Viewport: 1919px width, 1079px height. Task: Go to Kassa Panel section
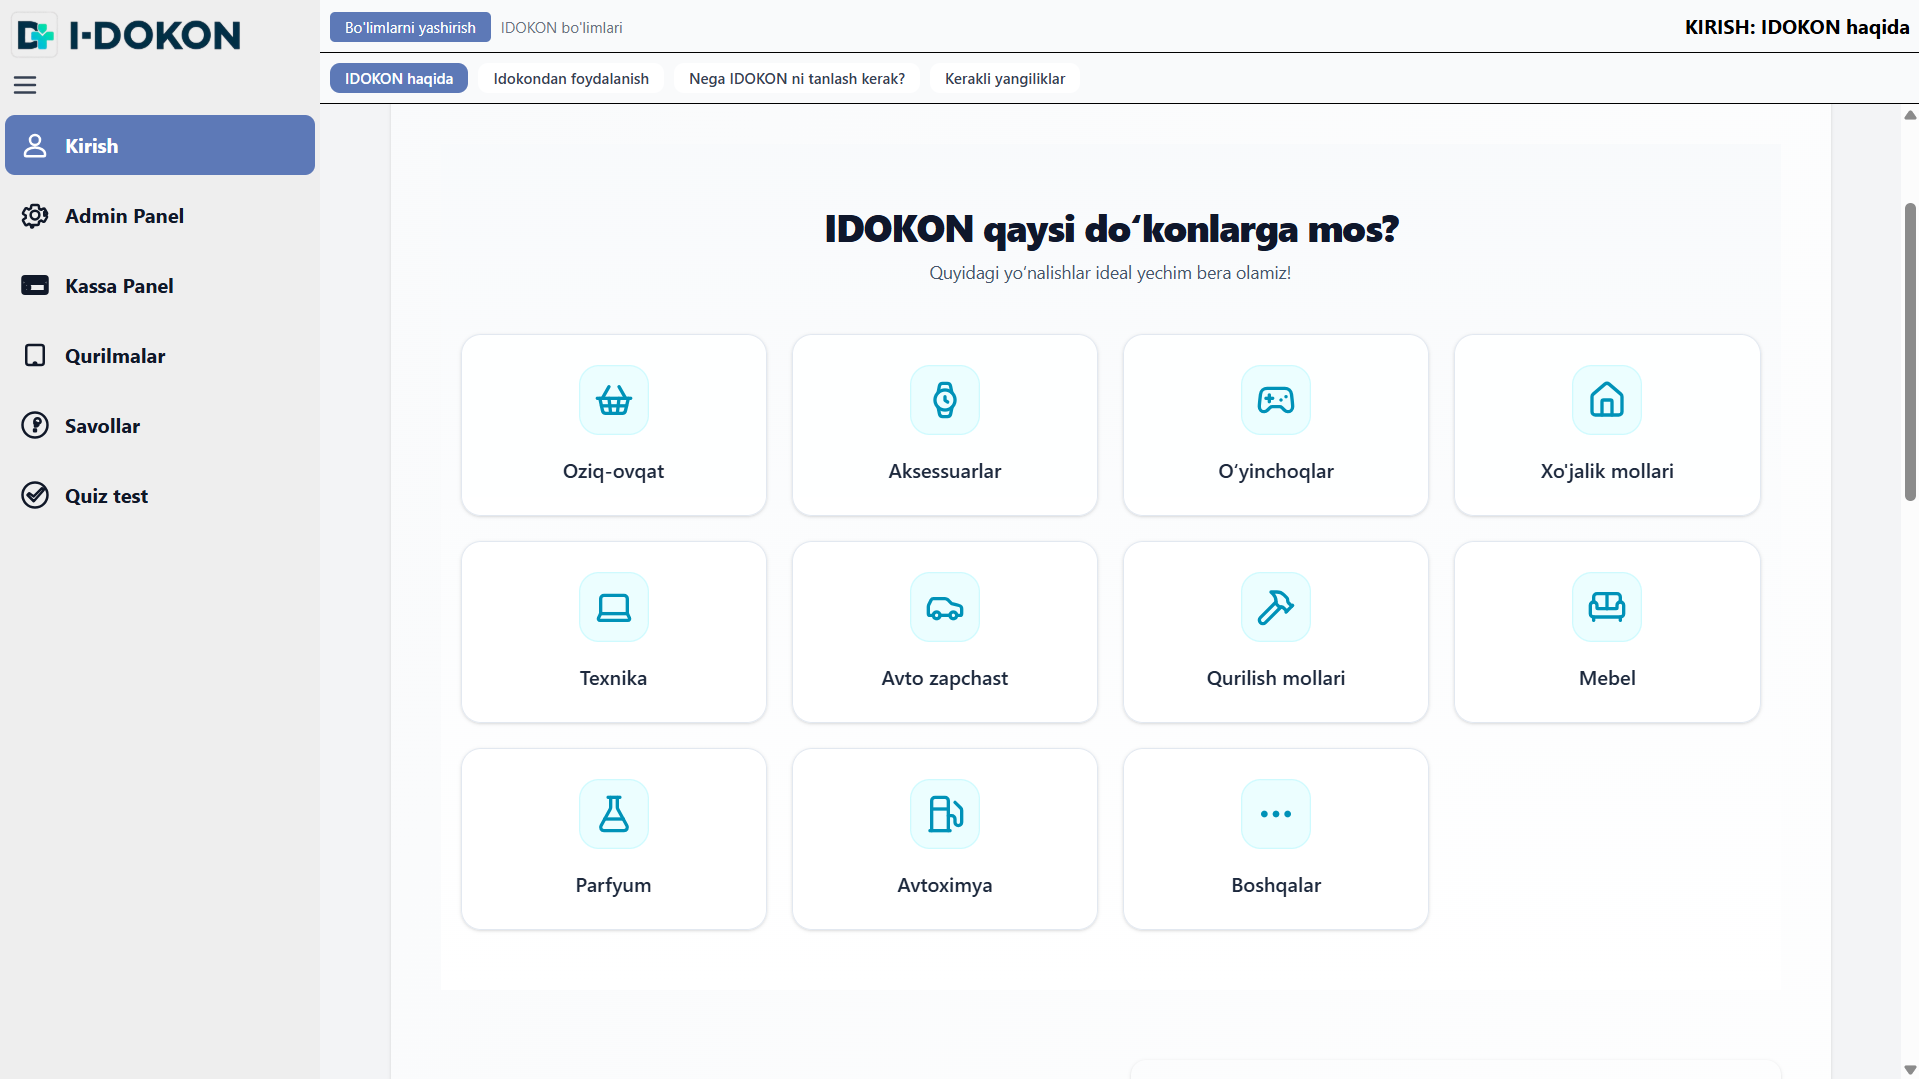[x=119, y=286]
